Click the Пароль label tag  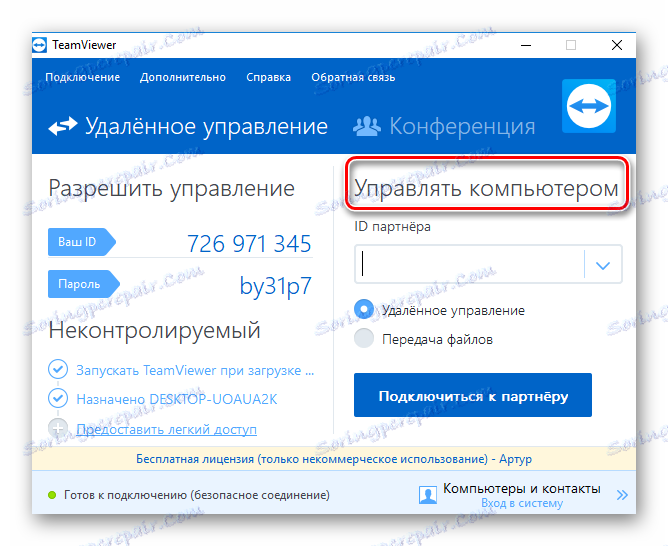pyautogui.click(x=84, y=284)
